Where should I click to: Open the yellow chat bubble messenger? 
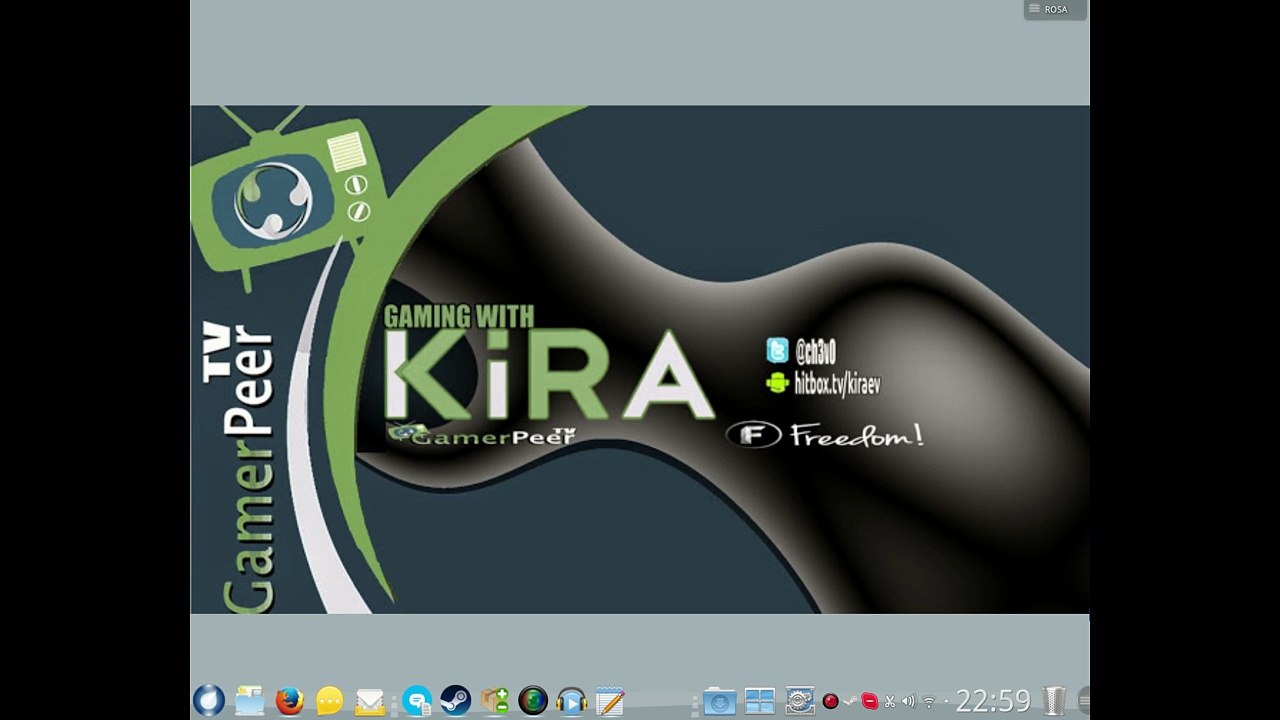(x=329, y=701)
